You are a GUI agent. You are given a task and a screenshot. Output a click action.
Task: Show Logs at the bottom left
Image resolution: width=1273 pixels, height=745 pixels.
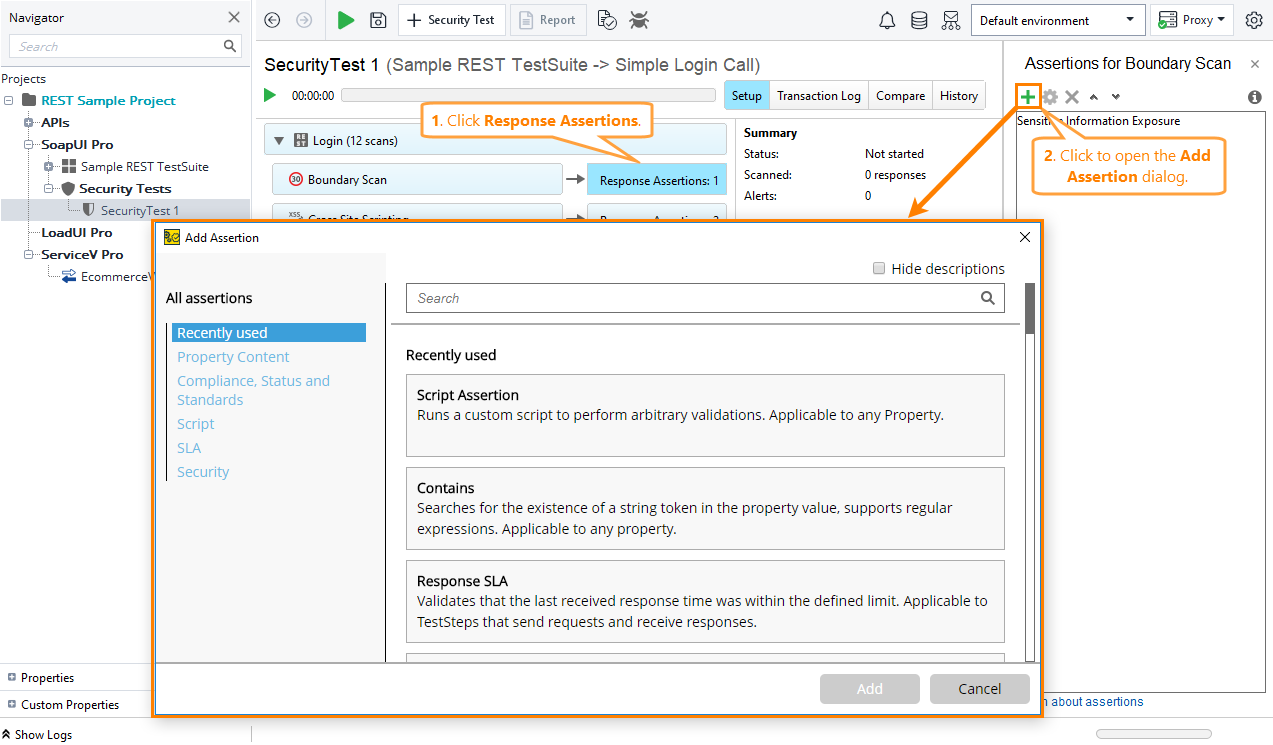[37, 734]
